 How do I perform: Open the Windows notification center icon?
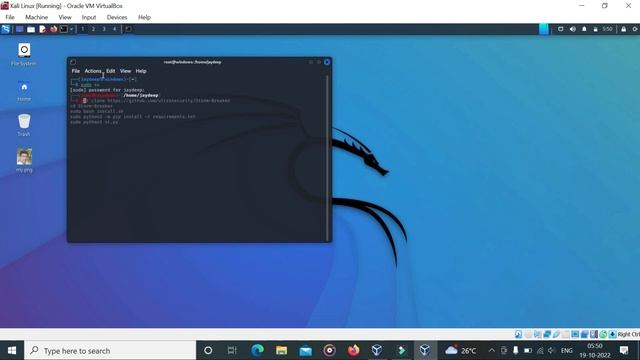pos(624,350)
